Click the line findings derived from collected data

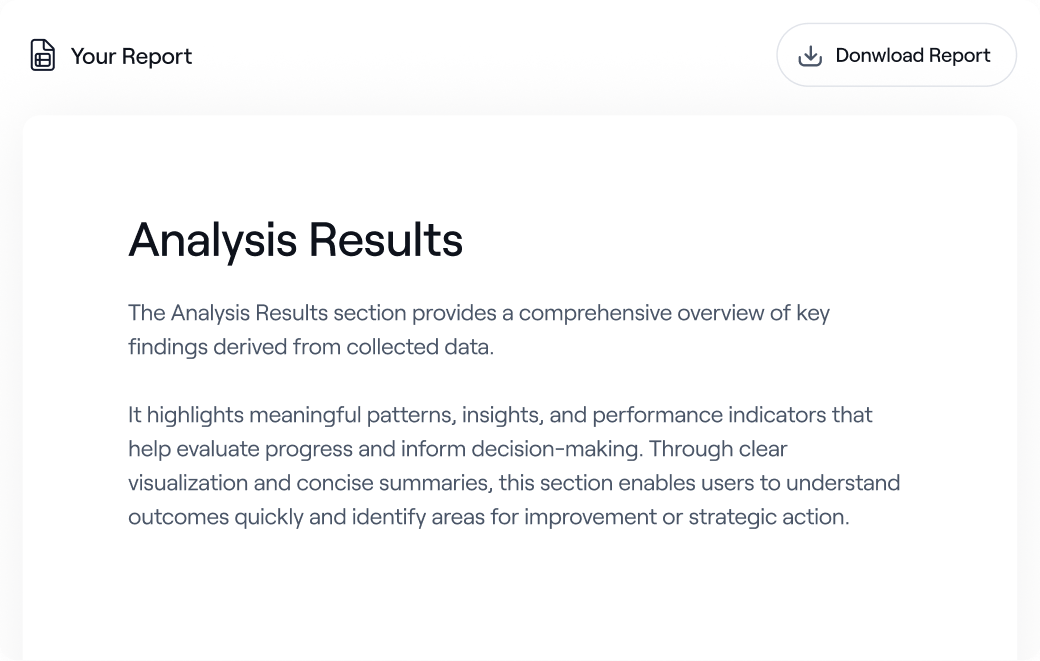click(311, 347)
